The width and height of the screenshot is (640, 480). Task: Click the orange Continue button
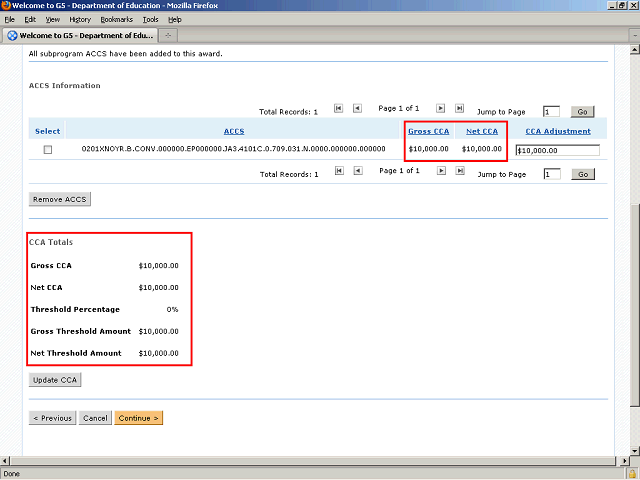(x=139, y=418)
